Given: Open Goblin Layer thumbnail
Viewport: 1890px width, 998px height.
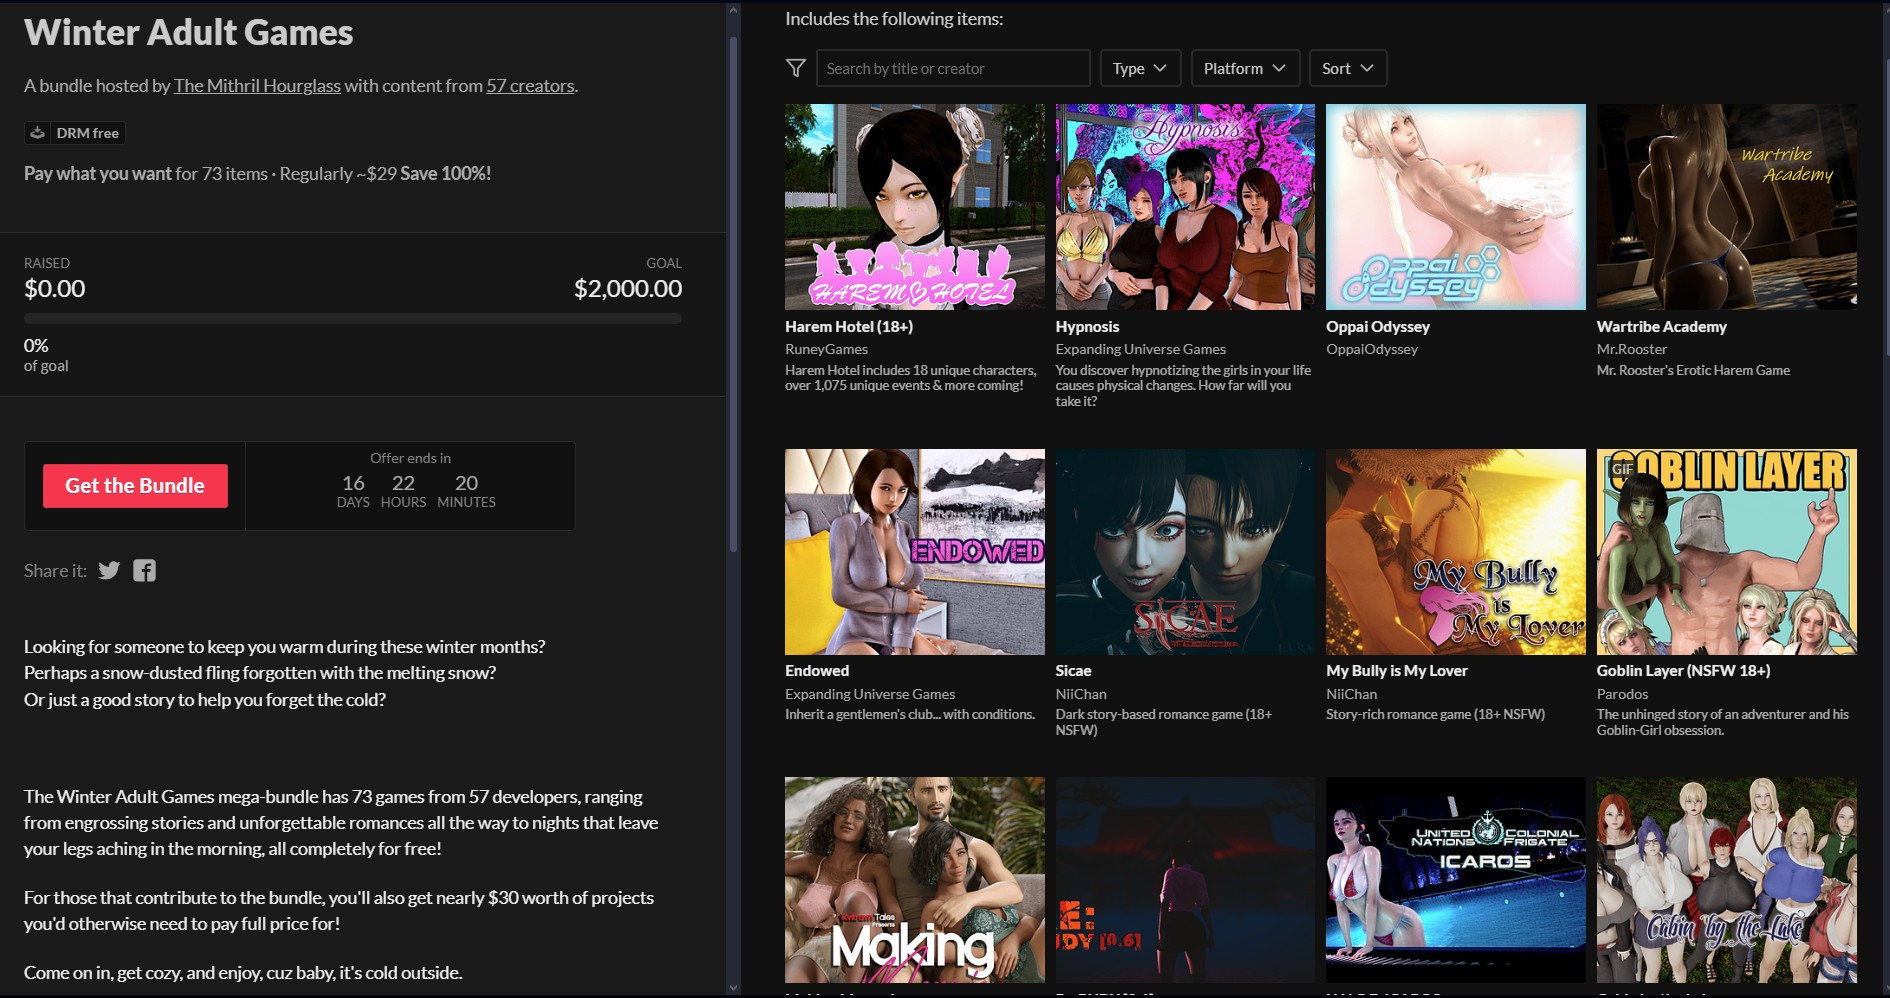Looking at the screenshot, I should coord(1727,552).
